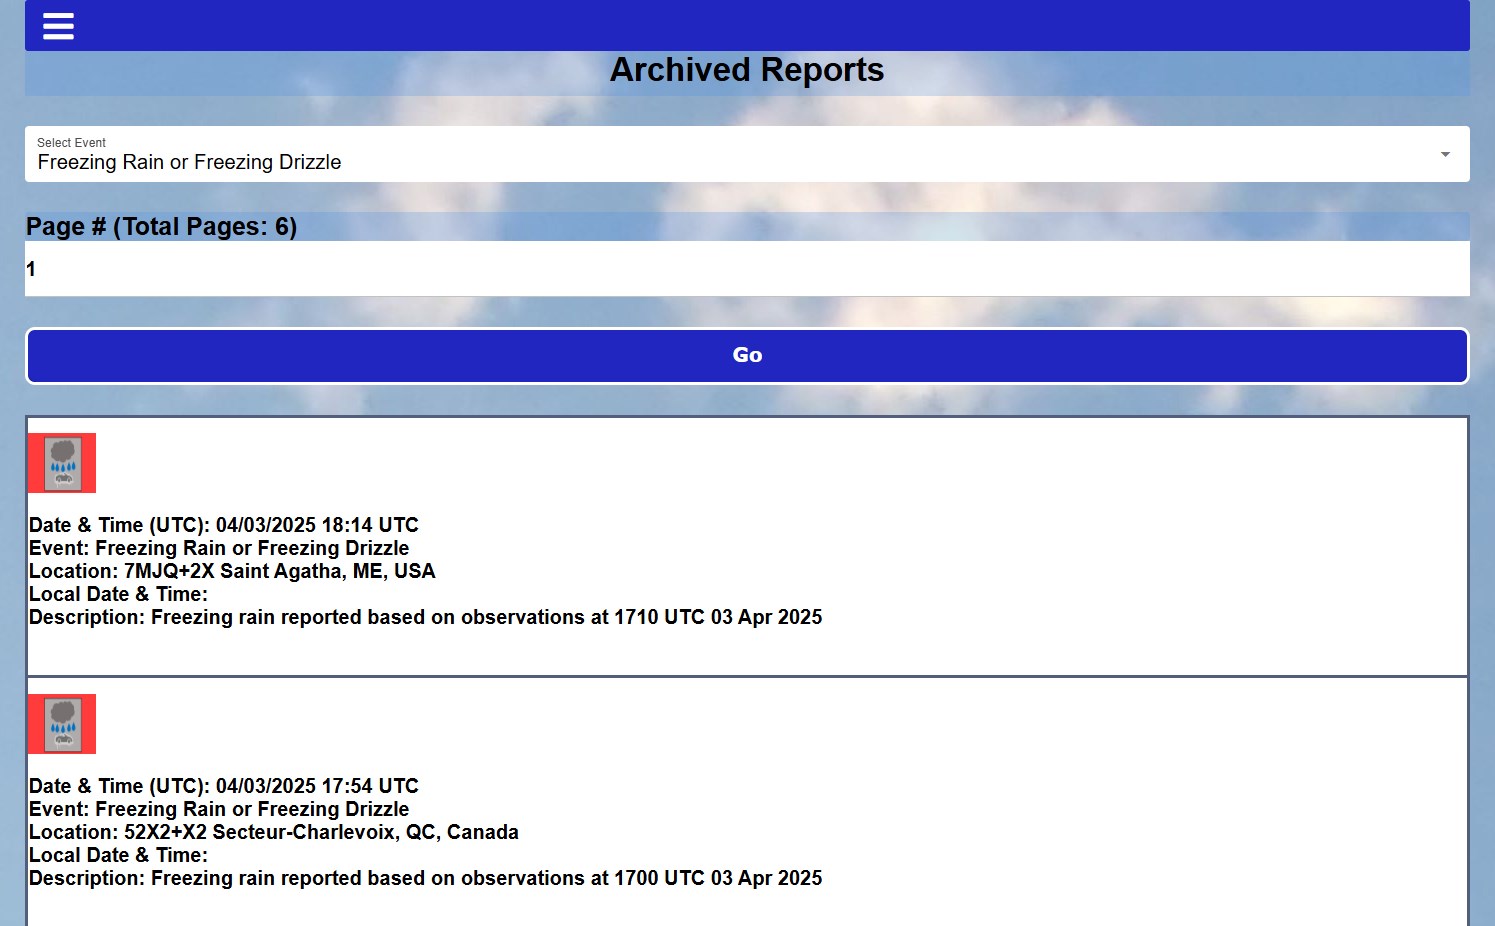
Task: Click the blue Go bar
Action: 747,355
